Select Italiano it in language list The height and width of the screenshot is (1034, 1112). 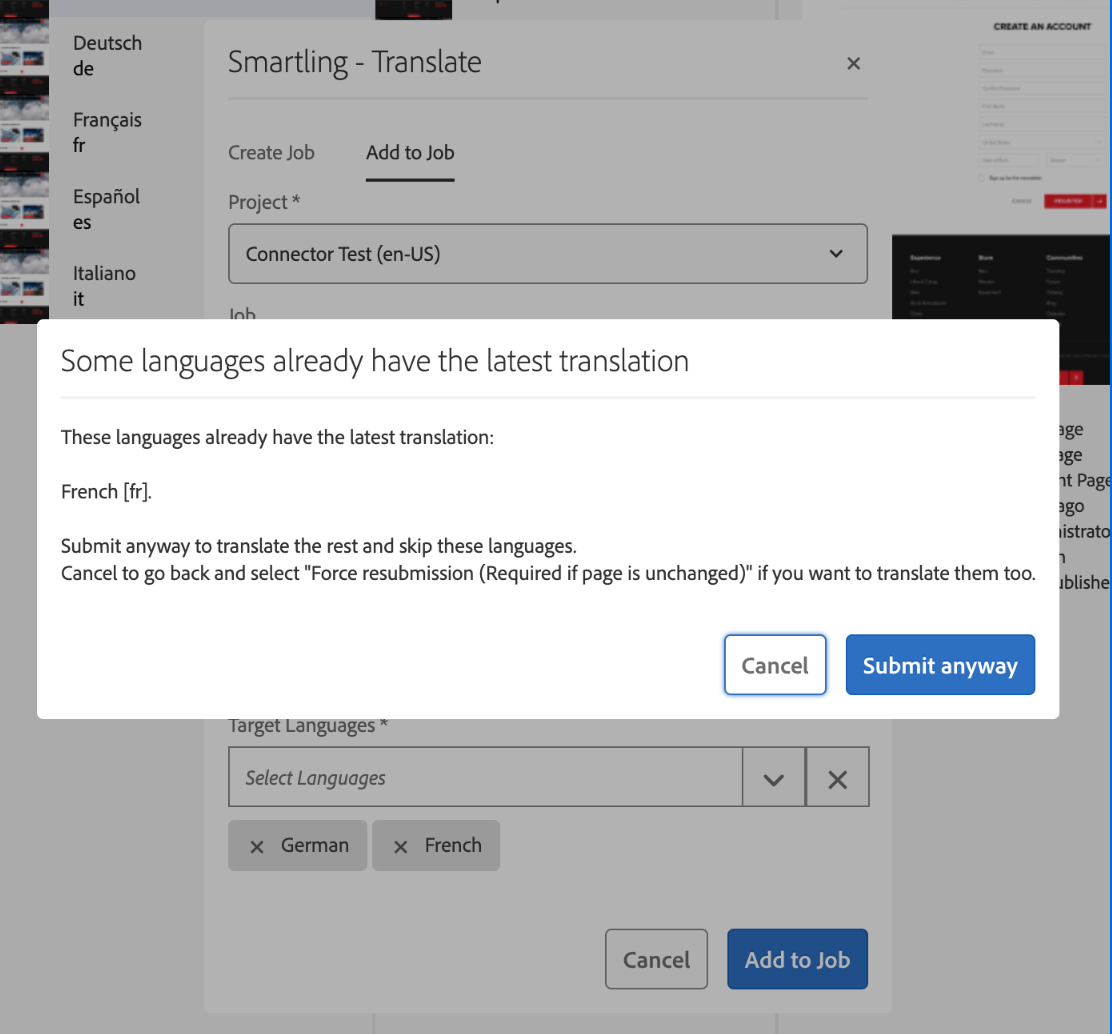pos(104,286)
